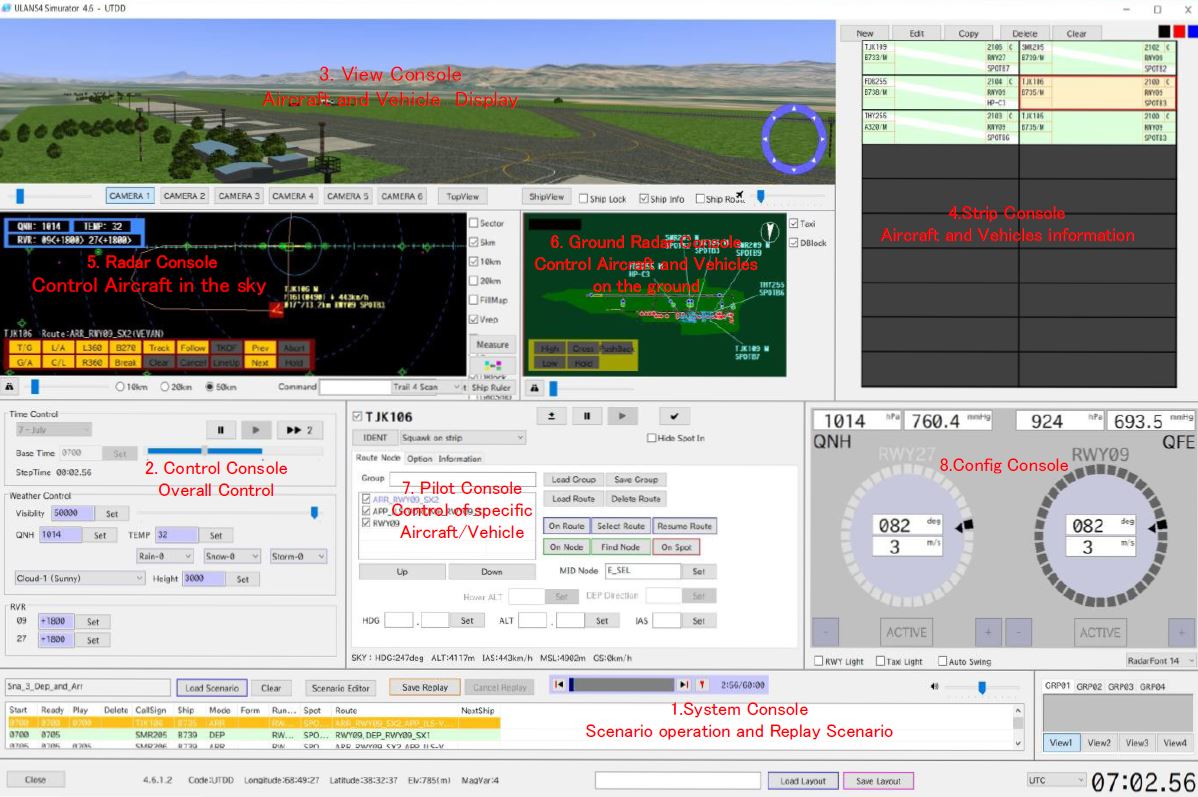Enable the FillMap checkbox

[x=474, y=300]
